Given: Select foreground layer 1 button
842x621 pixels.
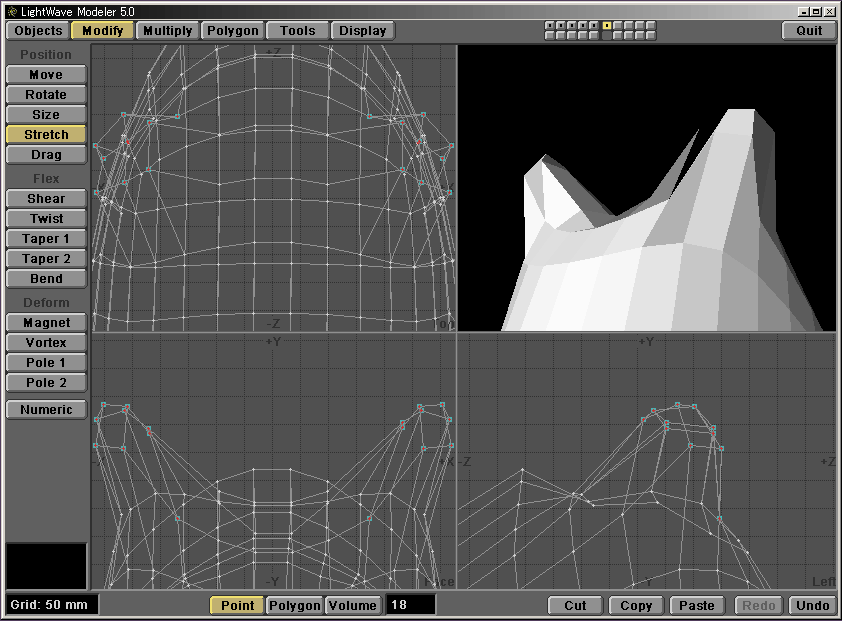Looking at the screenshot, I should 549,25.
